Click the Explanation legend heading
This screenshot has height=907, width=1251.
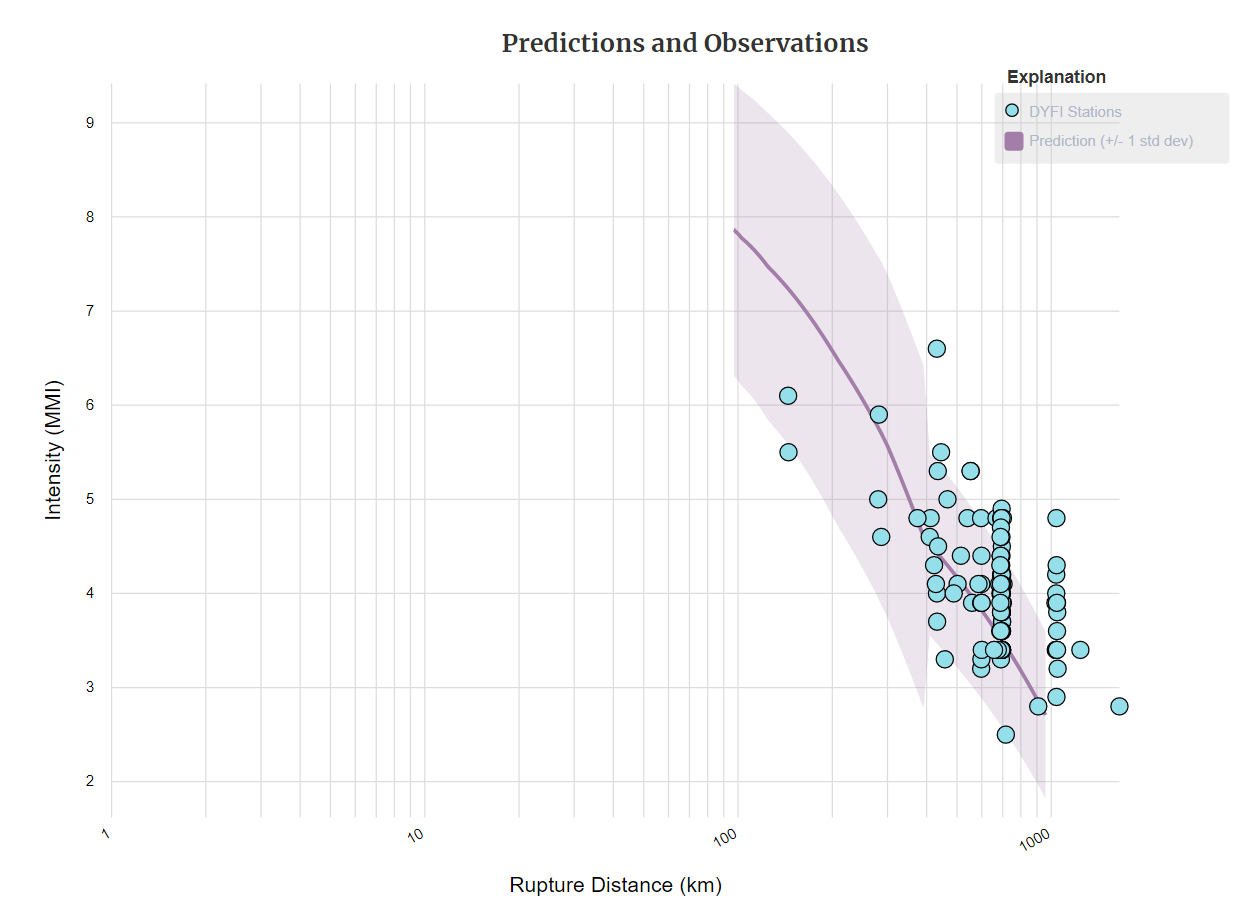(1056, 77)
